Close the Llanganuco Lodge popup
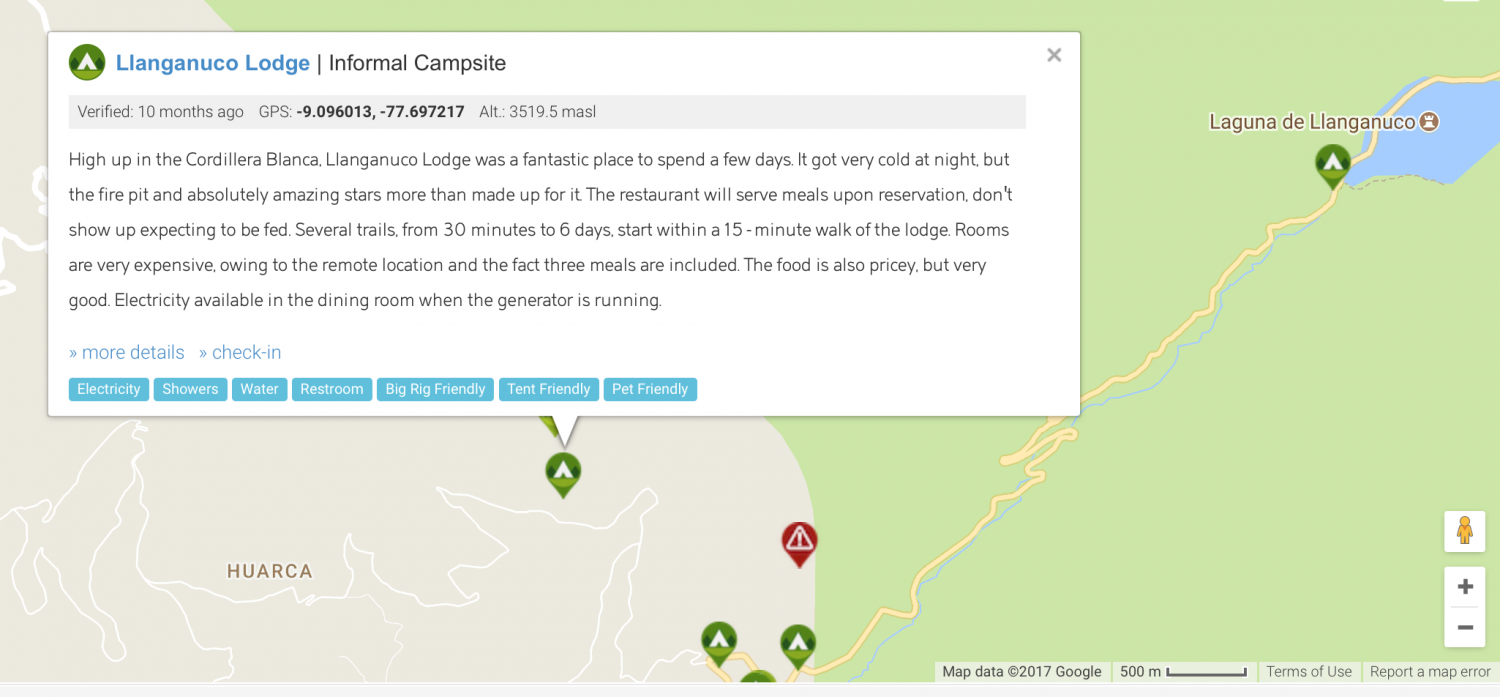The width and height of the screenshot is (1500, 697). 1054,56
